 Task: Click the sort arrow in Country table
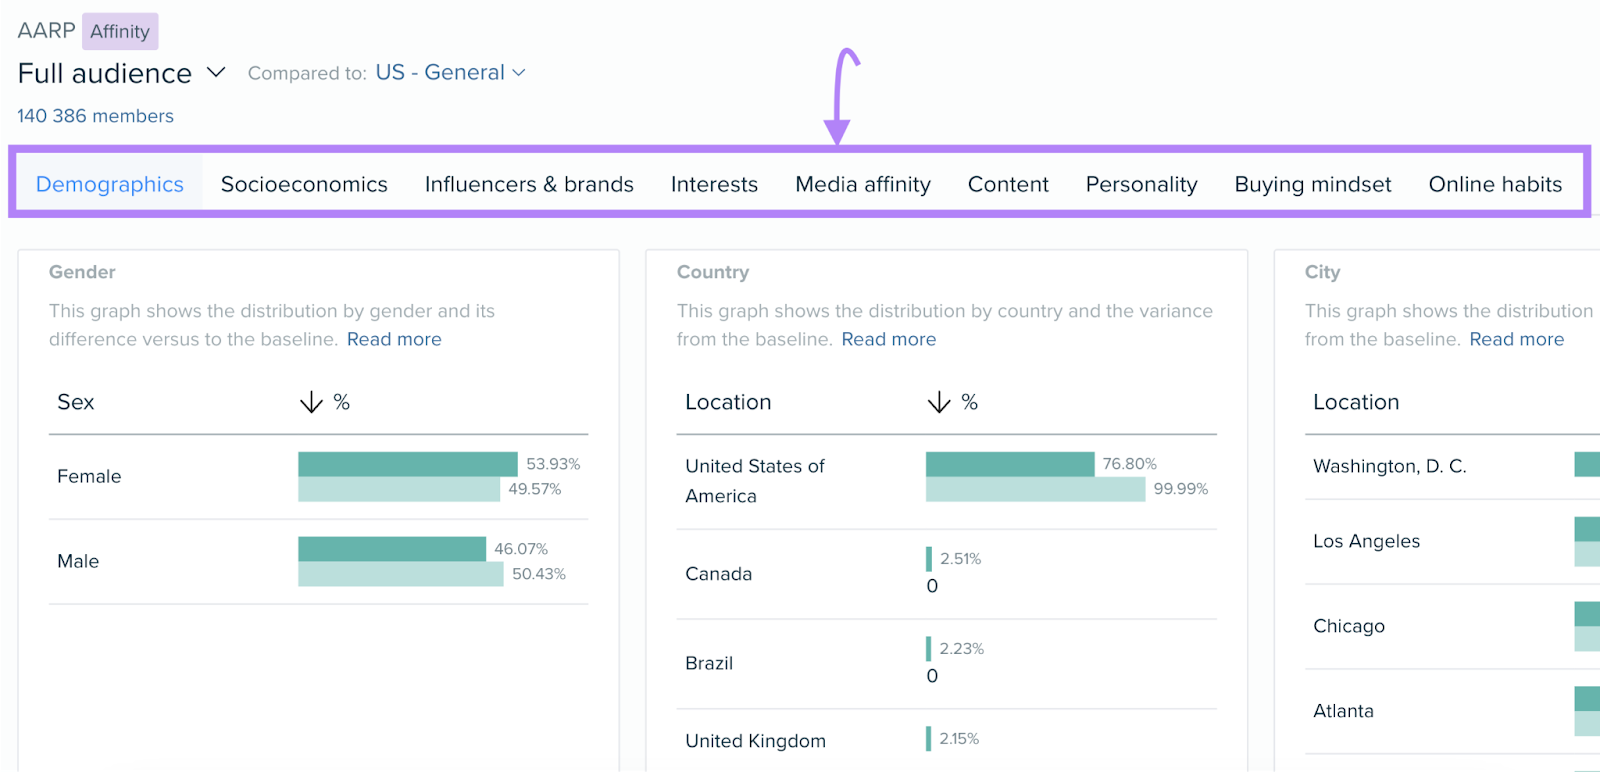click(939, 403)
